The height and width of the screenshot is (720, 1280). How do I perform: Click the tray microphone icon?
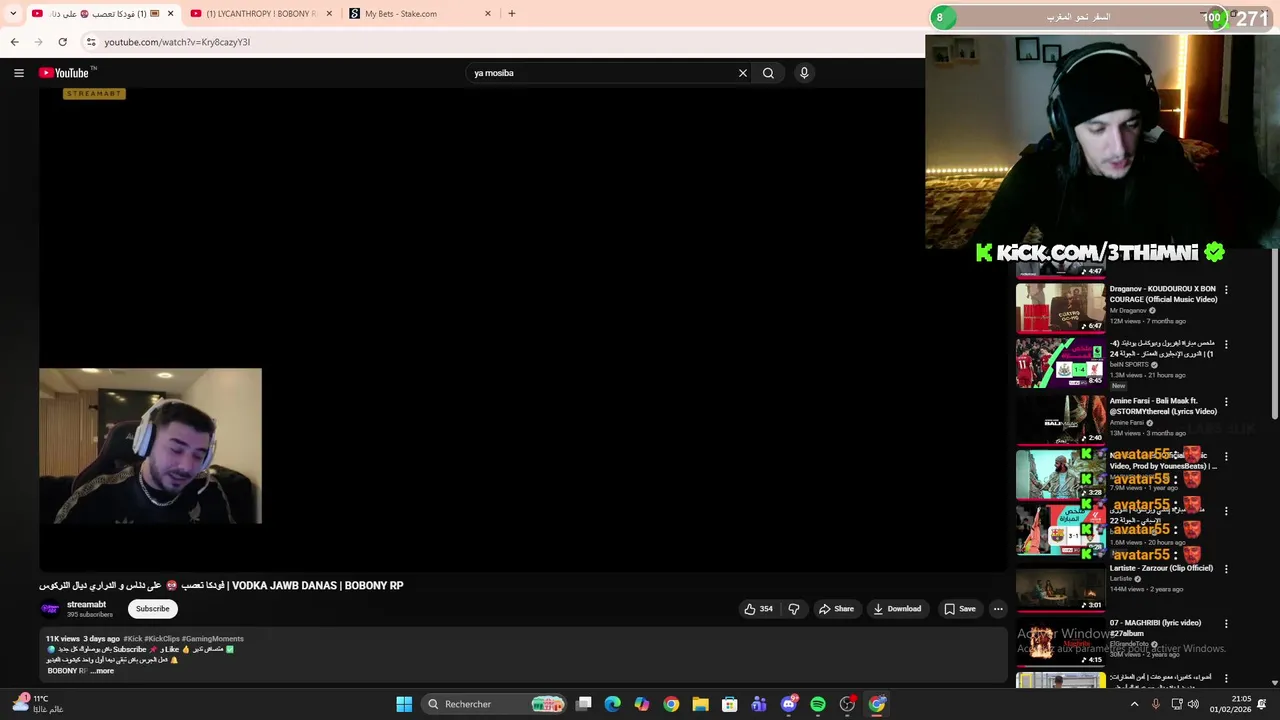point(1155,704)
